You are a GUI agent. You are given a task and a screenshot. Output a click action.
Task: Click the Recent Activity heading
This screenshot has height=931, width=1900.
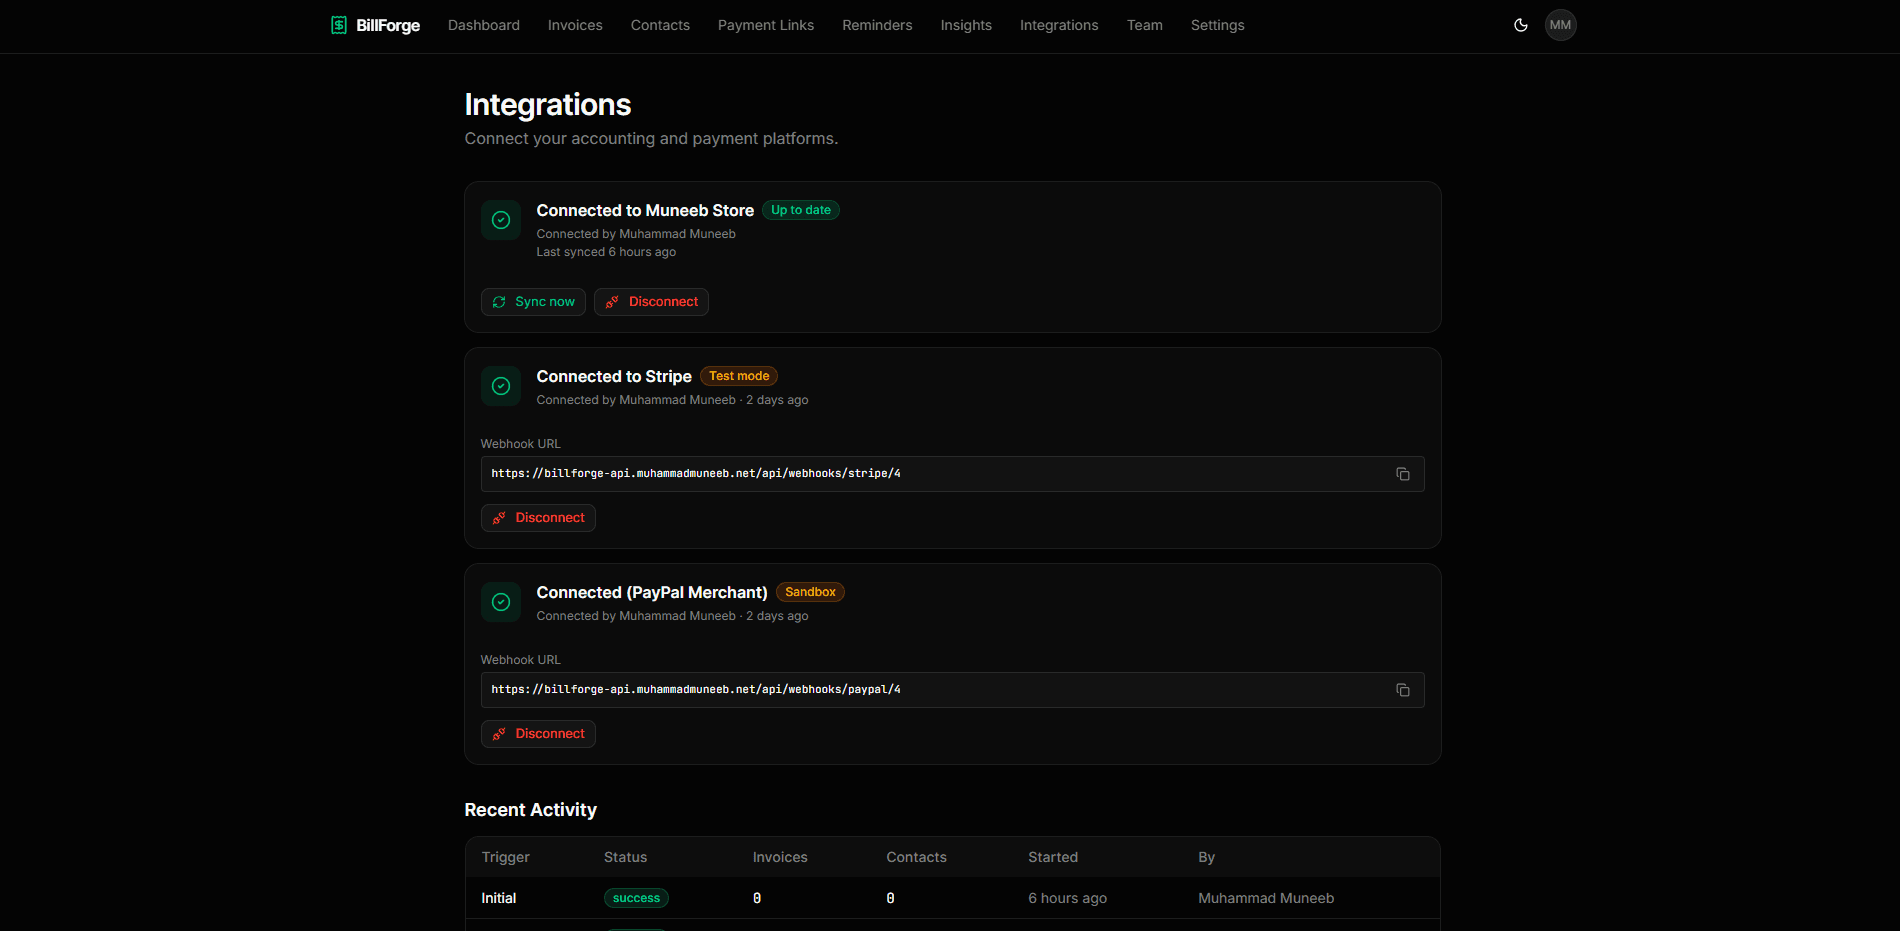(531, 810)
